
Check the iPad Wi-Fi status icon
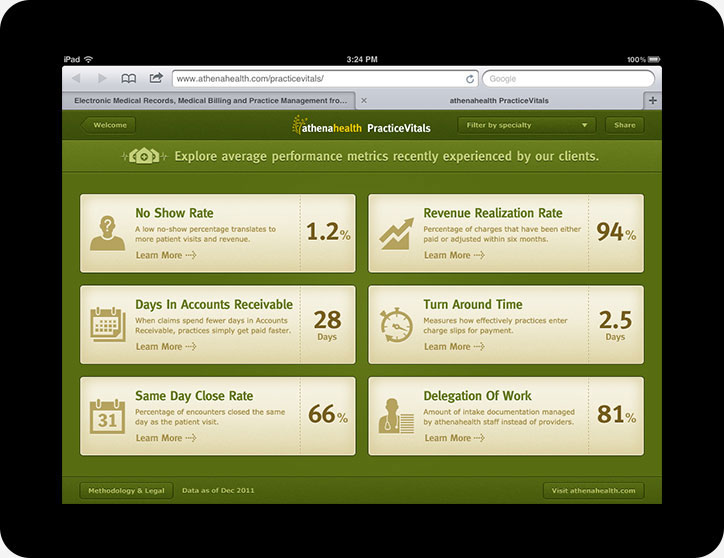coord(89,59)
